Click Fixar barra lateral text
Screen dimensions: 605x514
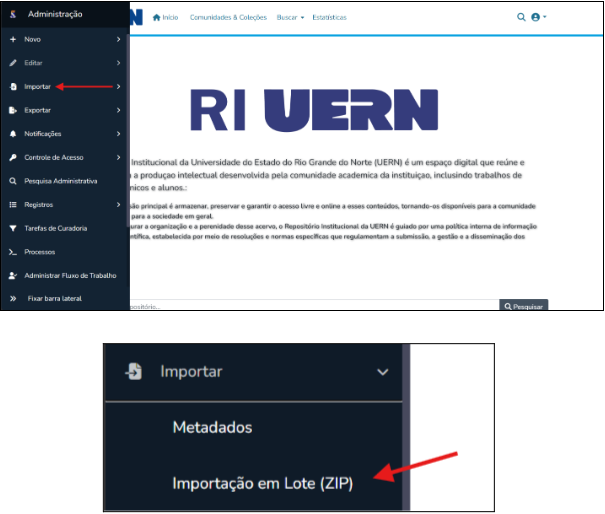[x=54, y=298]
